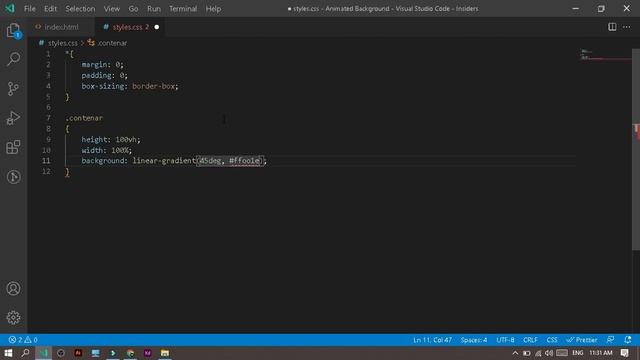This screenshot has width=640, height=360.
Task: Open Windows search from the taskbar
Action: [x=25, y=353]
